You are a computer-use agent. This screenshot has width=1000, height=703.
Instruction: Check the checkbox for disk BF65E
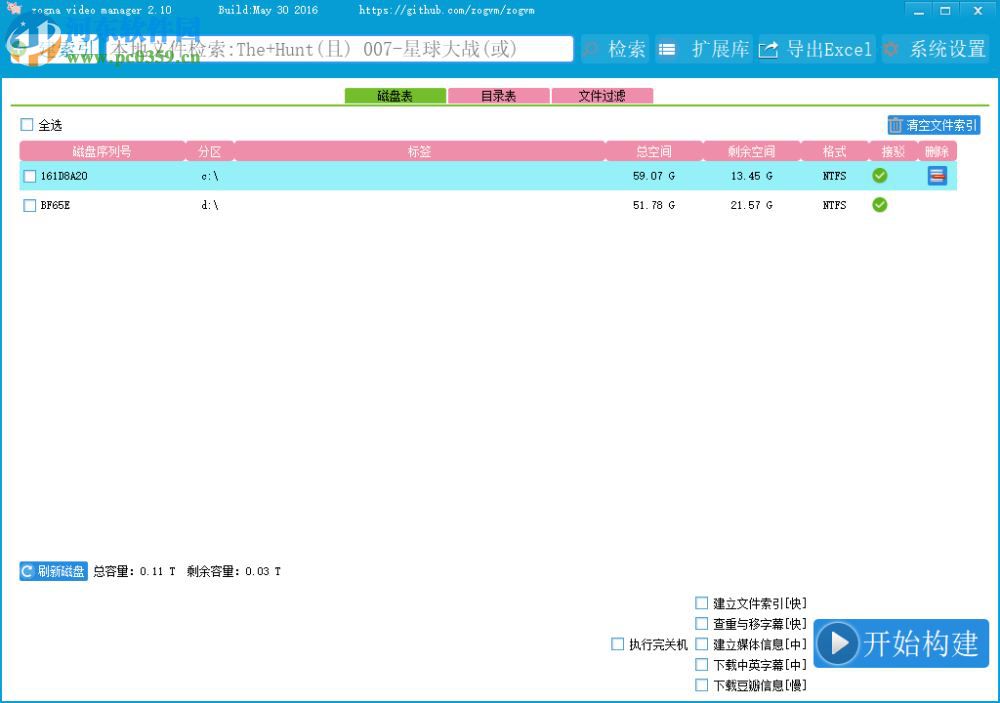click(29, 205)
